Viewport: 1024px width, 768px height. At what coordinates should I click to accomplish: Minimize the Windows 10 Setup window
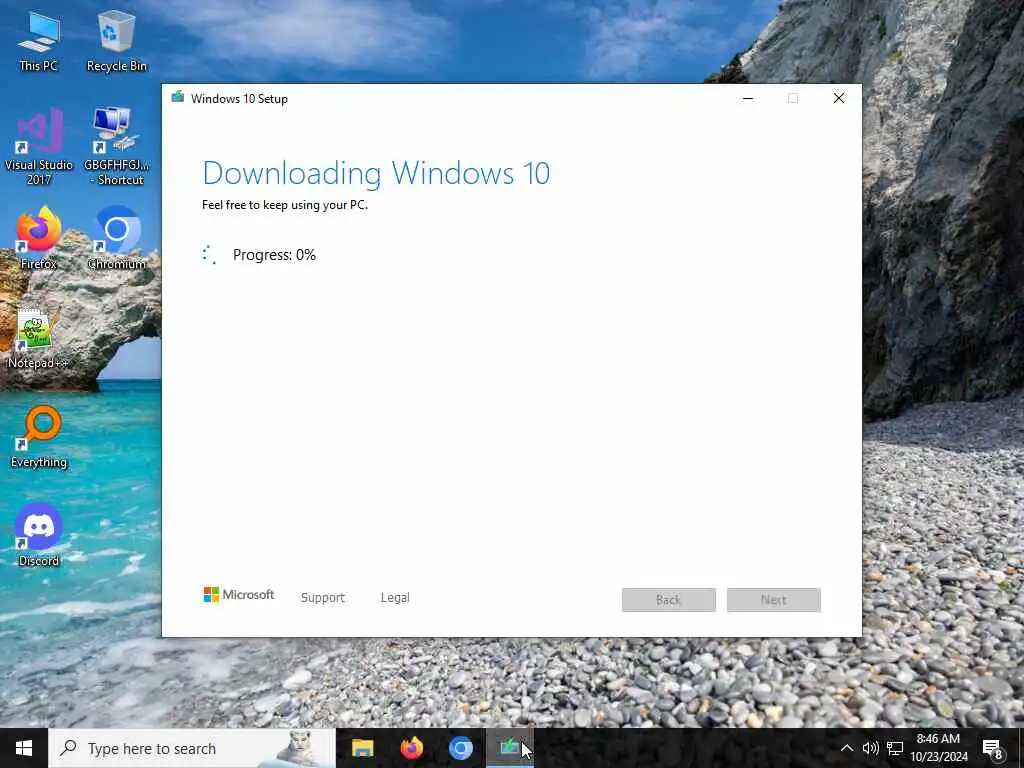(x=748, y=99)
